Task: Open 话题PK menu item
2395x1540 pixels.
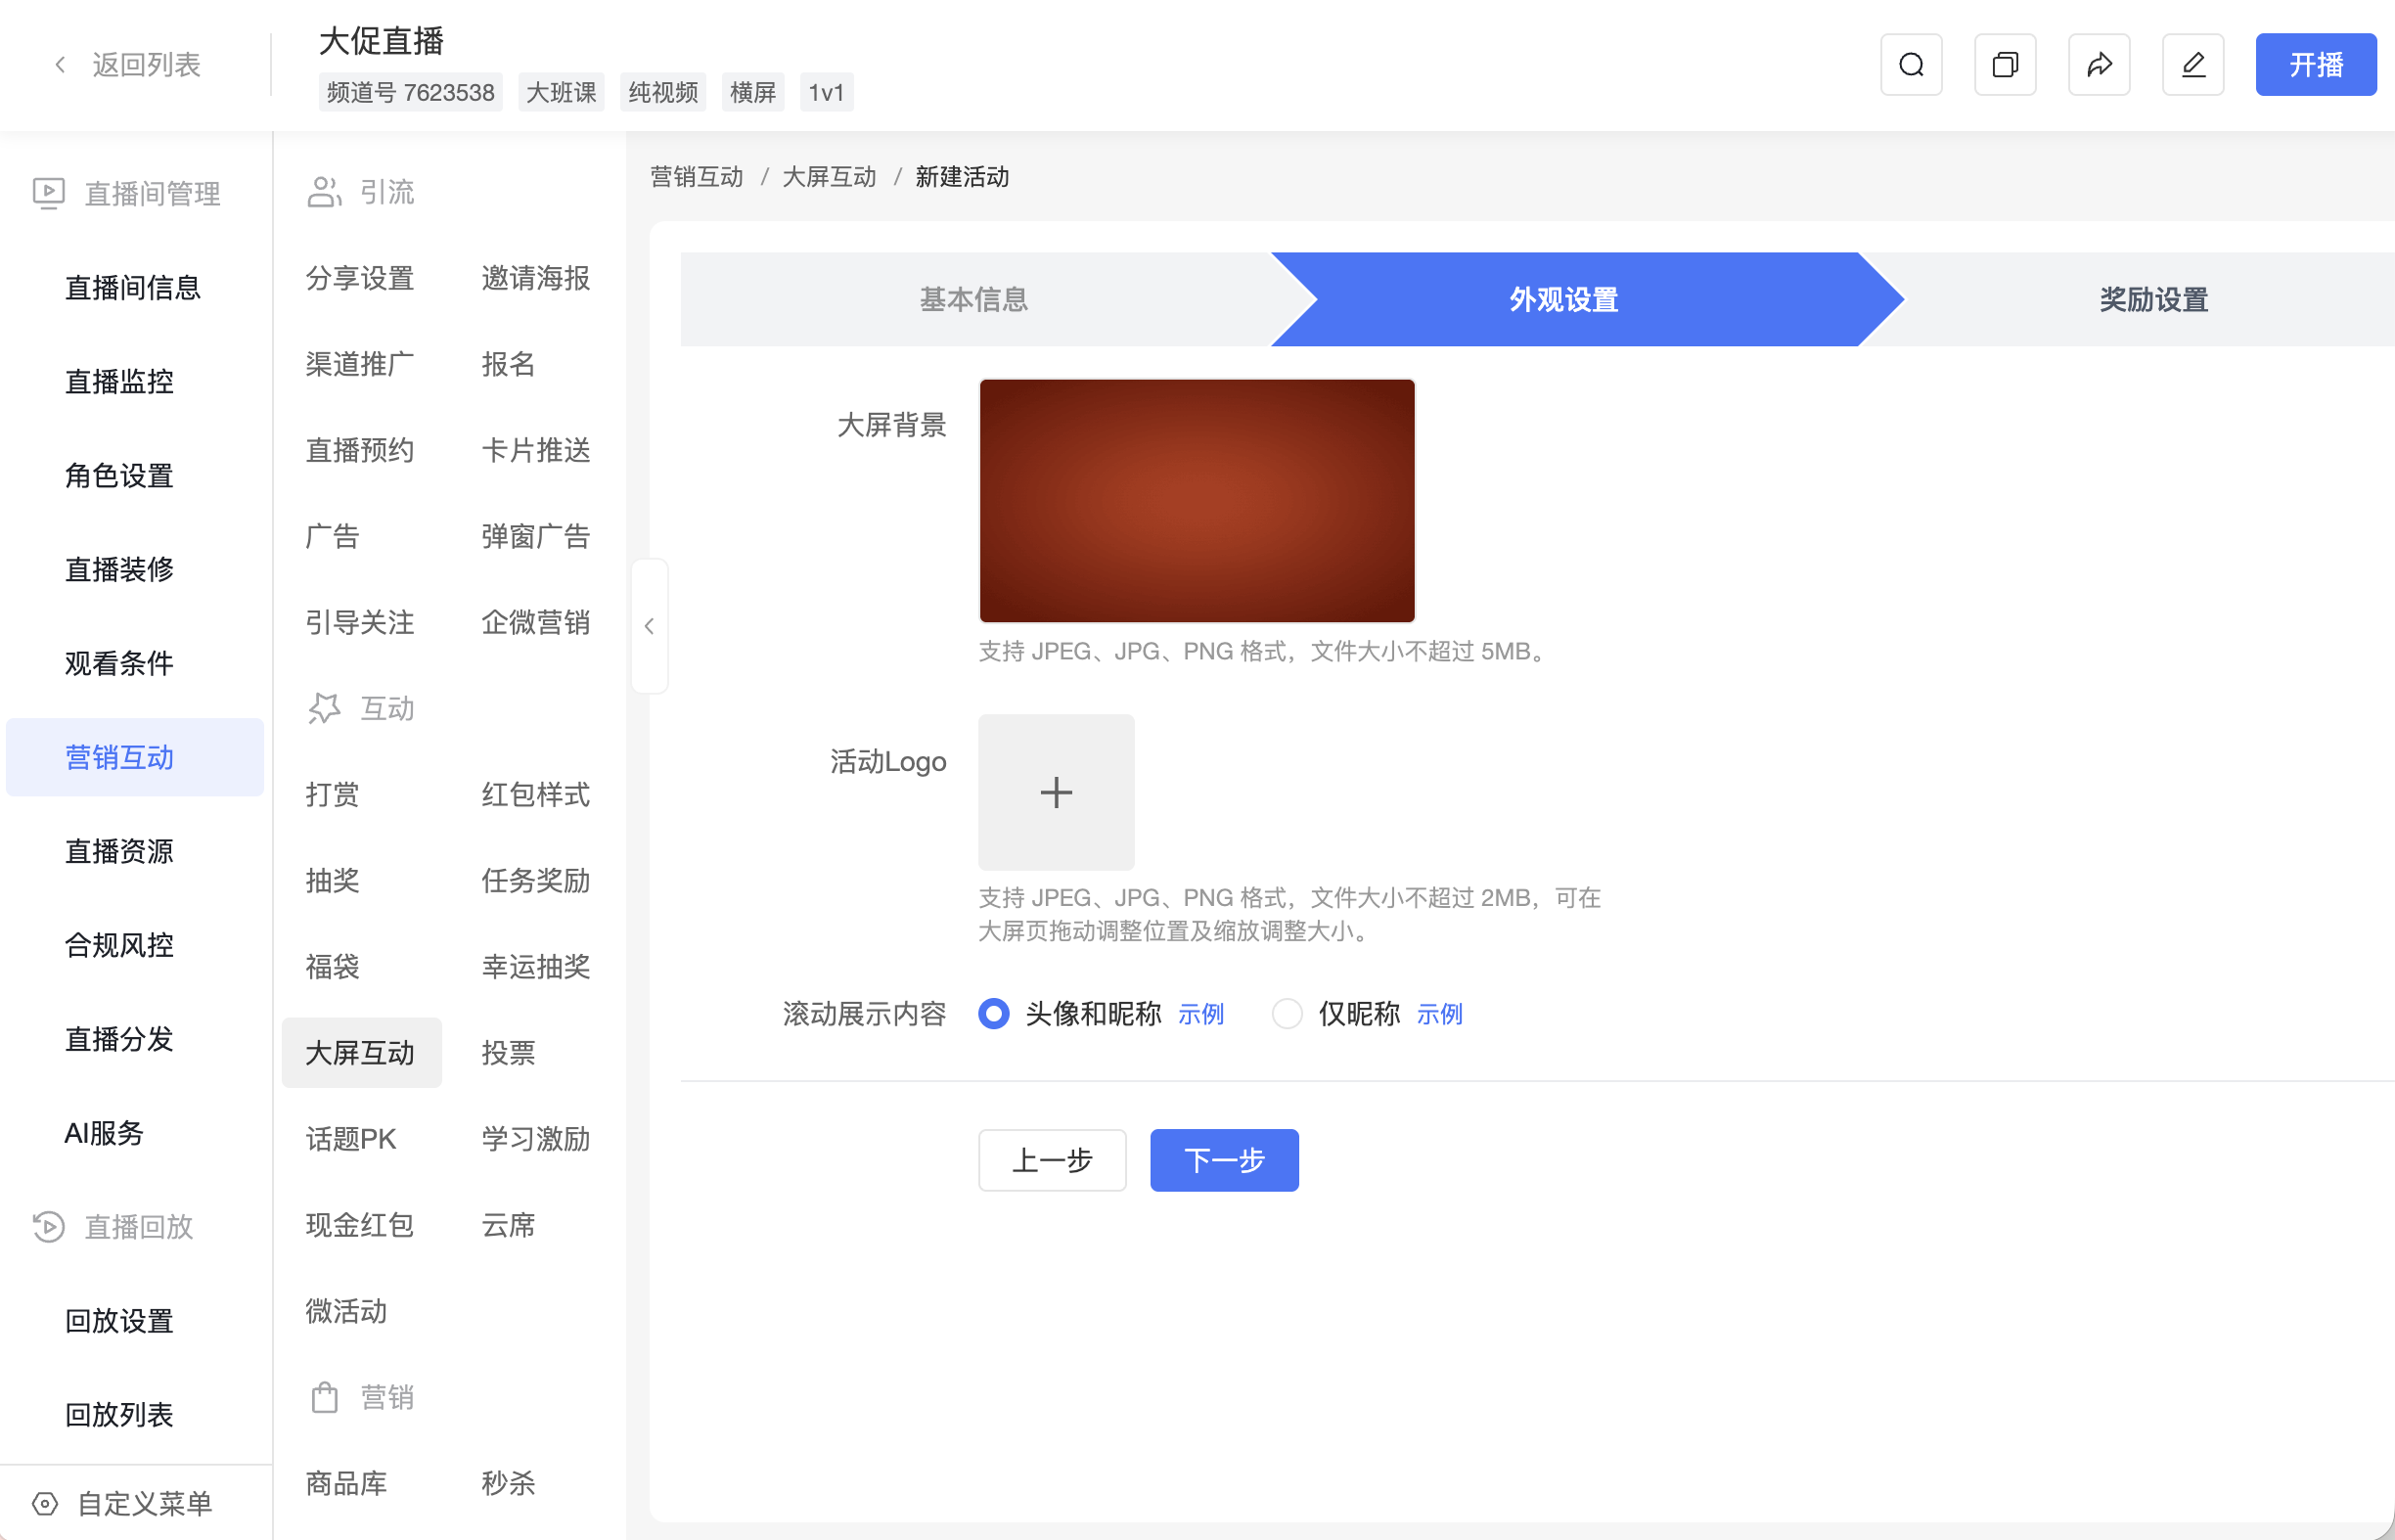Action: 351,1139
